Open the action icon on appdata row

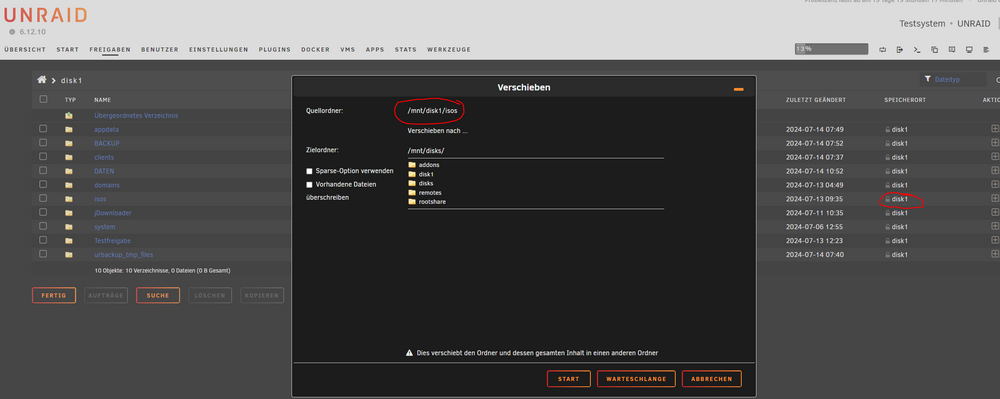995,129
